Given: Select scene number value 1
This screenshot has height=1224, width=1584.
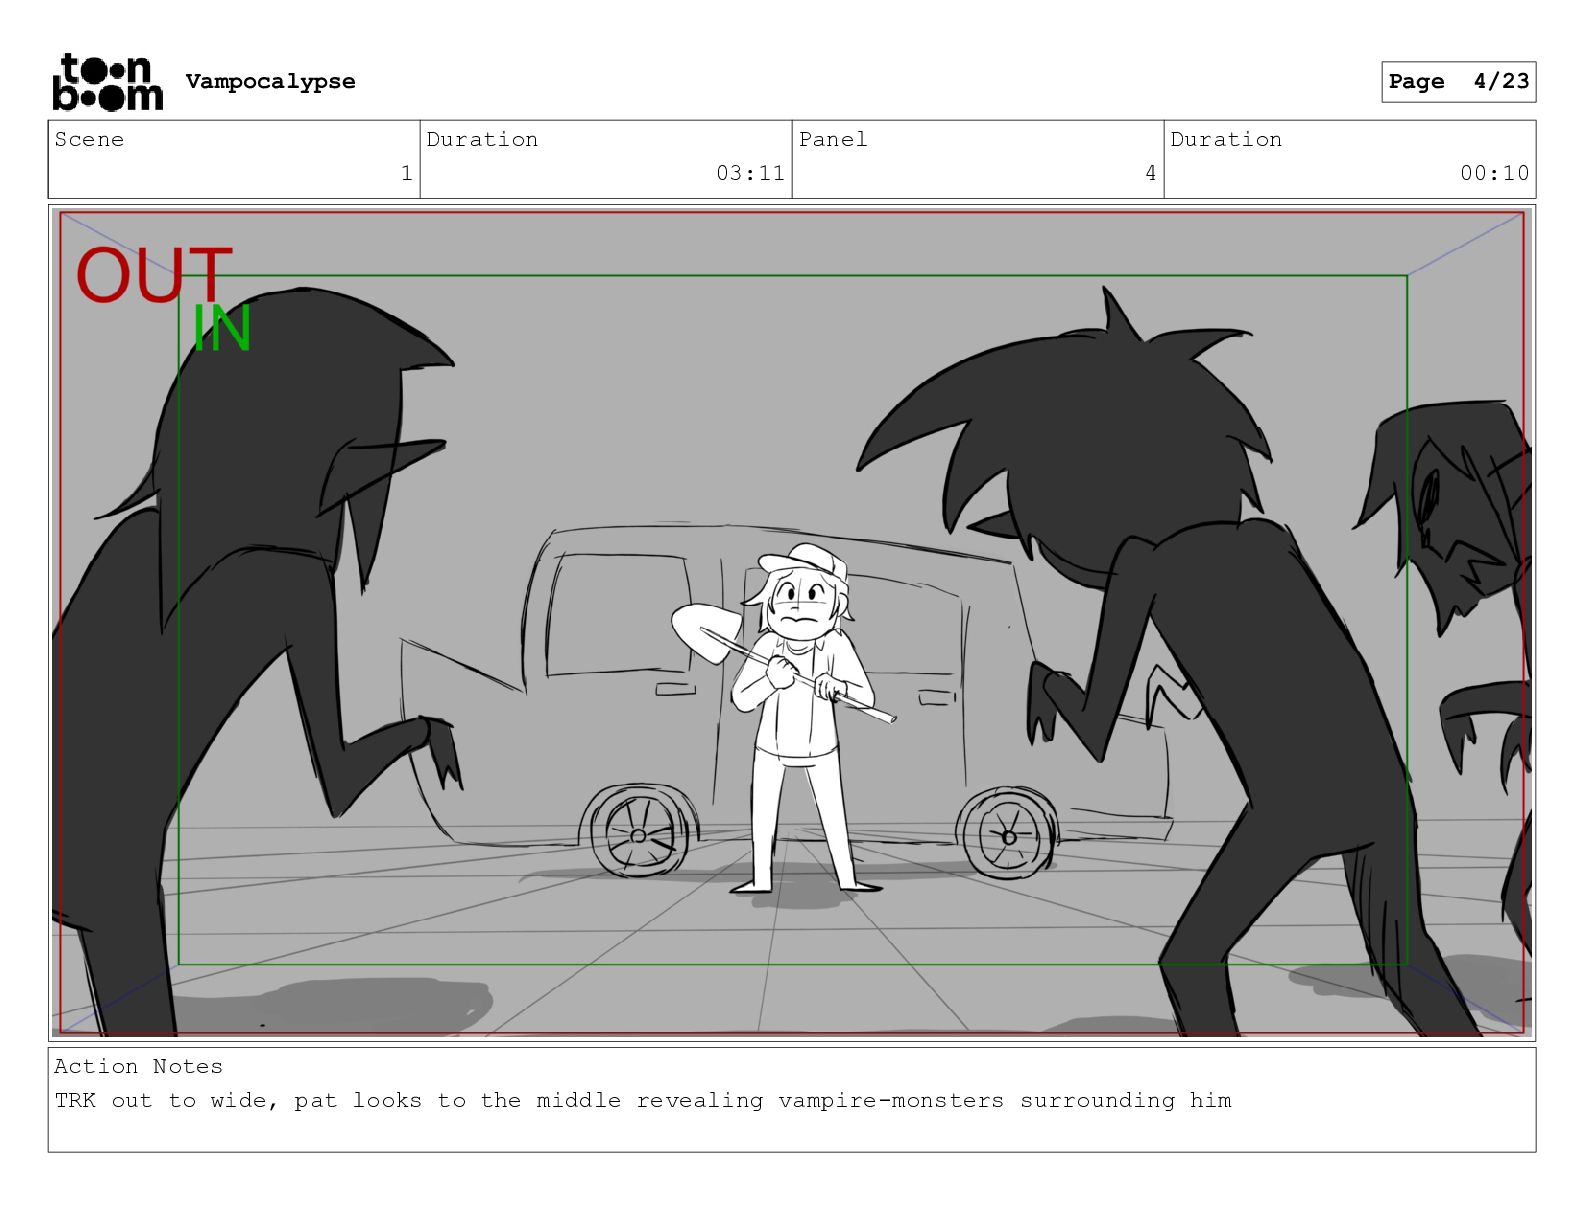Looking at the screenshot, I should pos(406,173).
